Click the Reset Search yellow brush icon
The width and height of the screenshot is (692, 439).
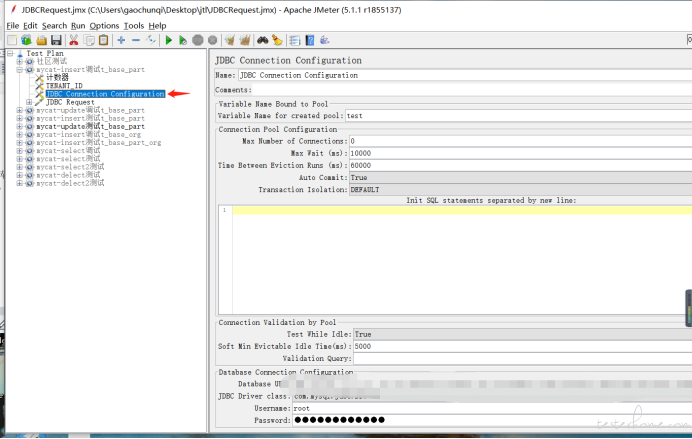(x=277, y=40)
